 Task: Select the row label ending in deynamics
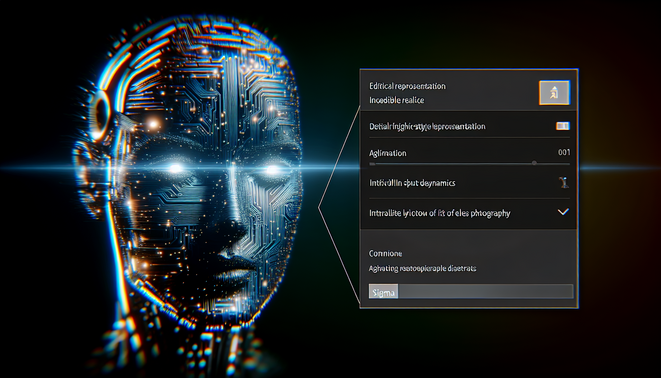(x=412, y=183)
